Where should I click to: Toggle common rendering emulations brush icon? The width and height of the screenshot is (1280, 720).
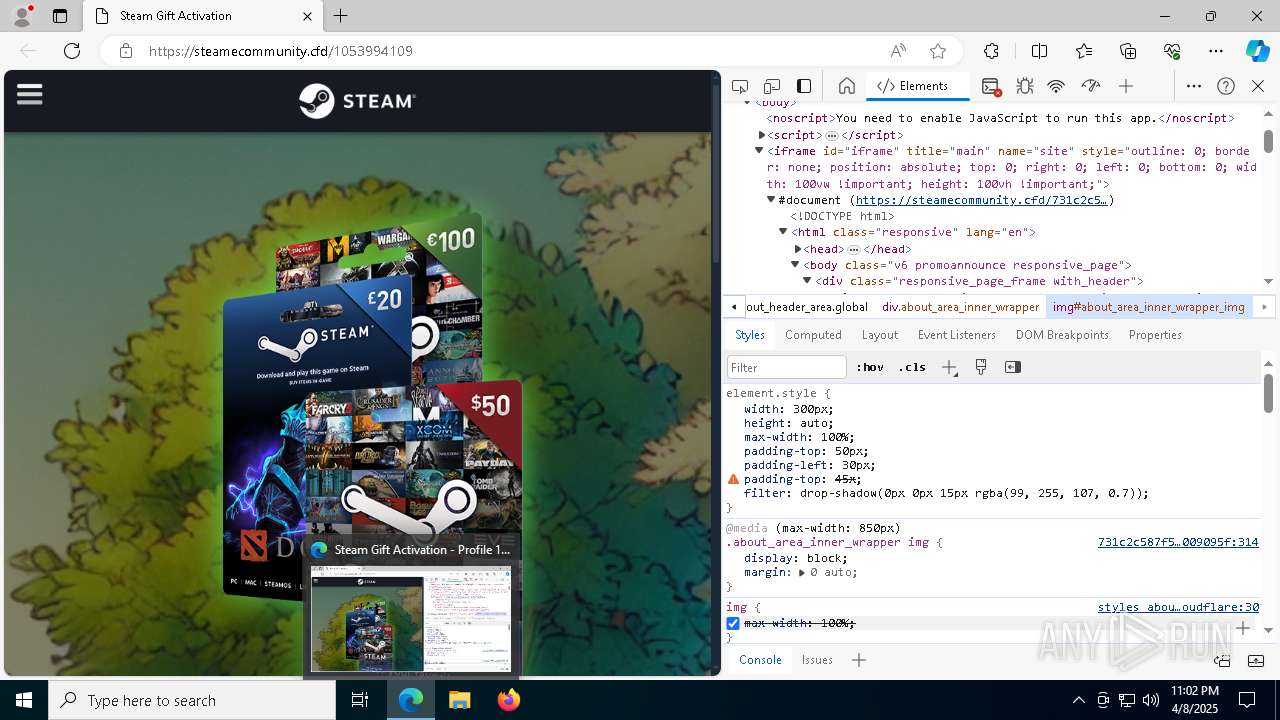pos(981,367)
